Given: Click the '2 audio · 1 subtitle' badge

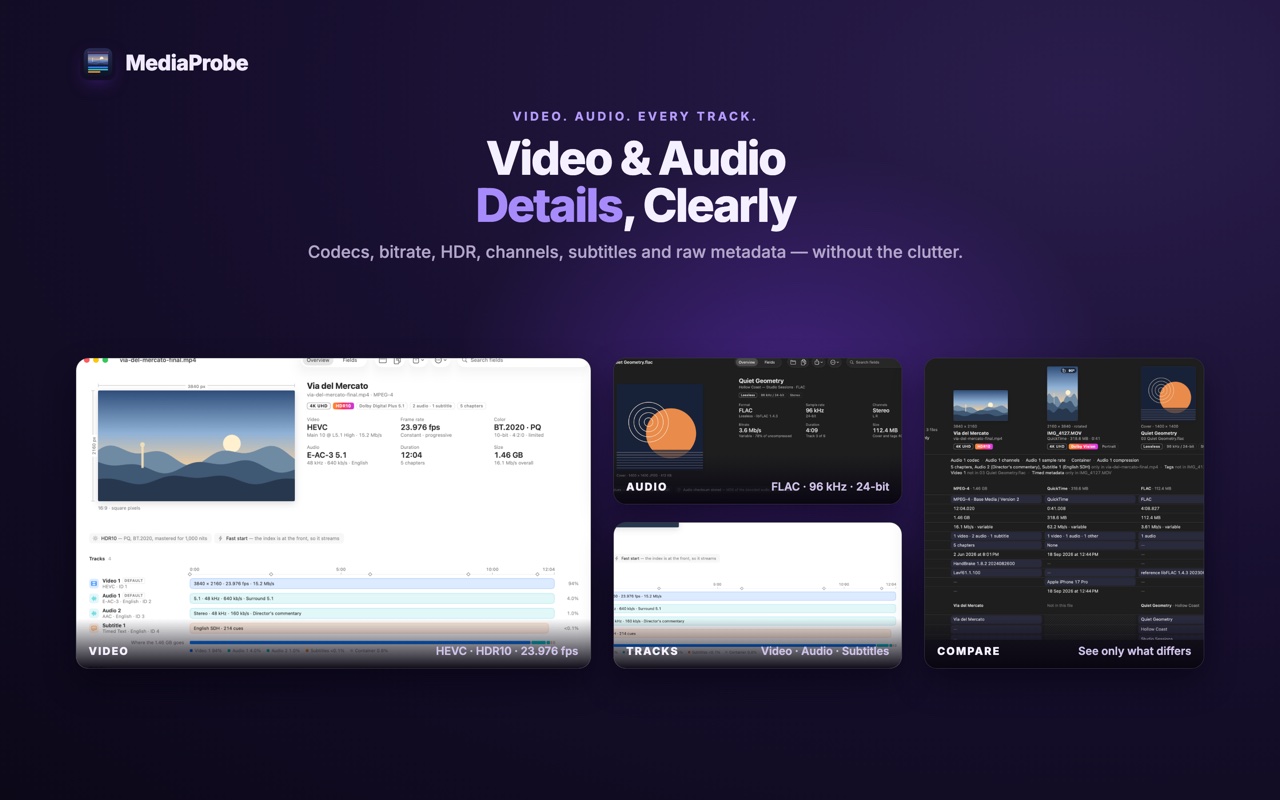Looking at the screenshot, I should 432,406.
